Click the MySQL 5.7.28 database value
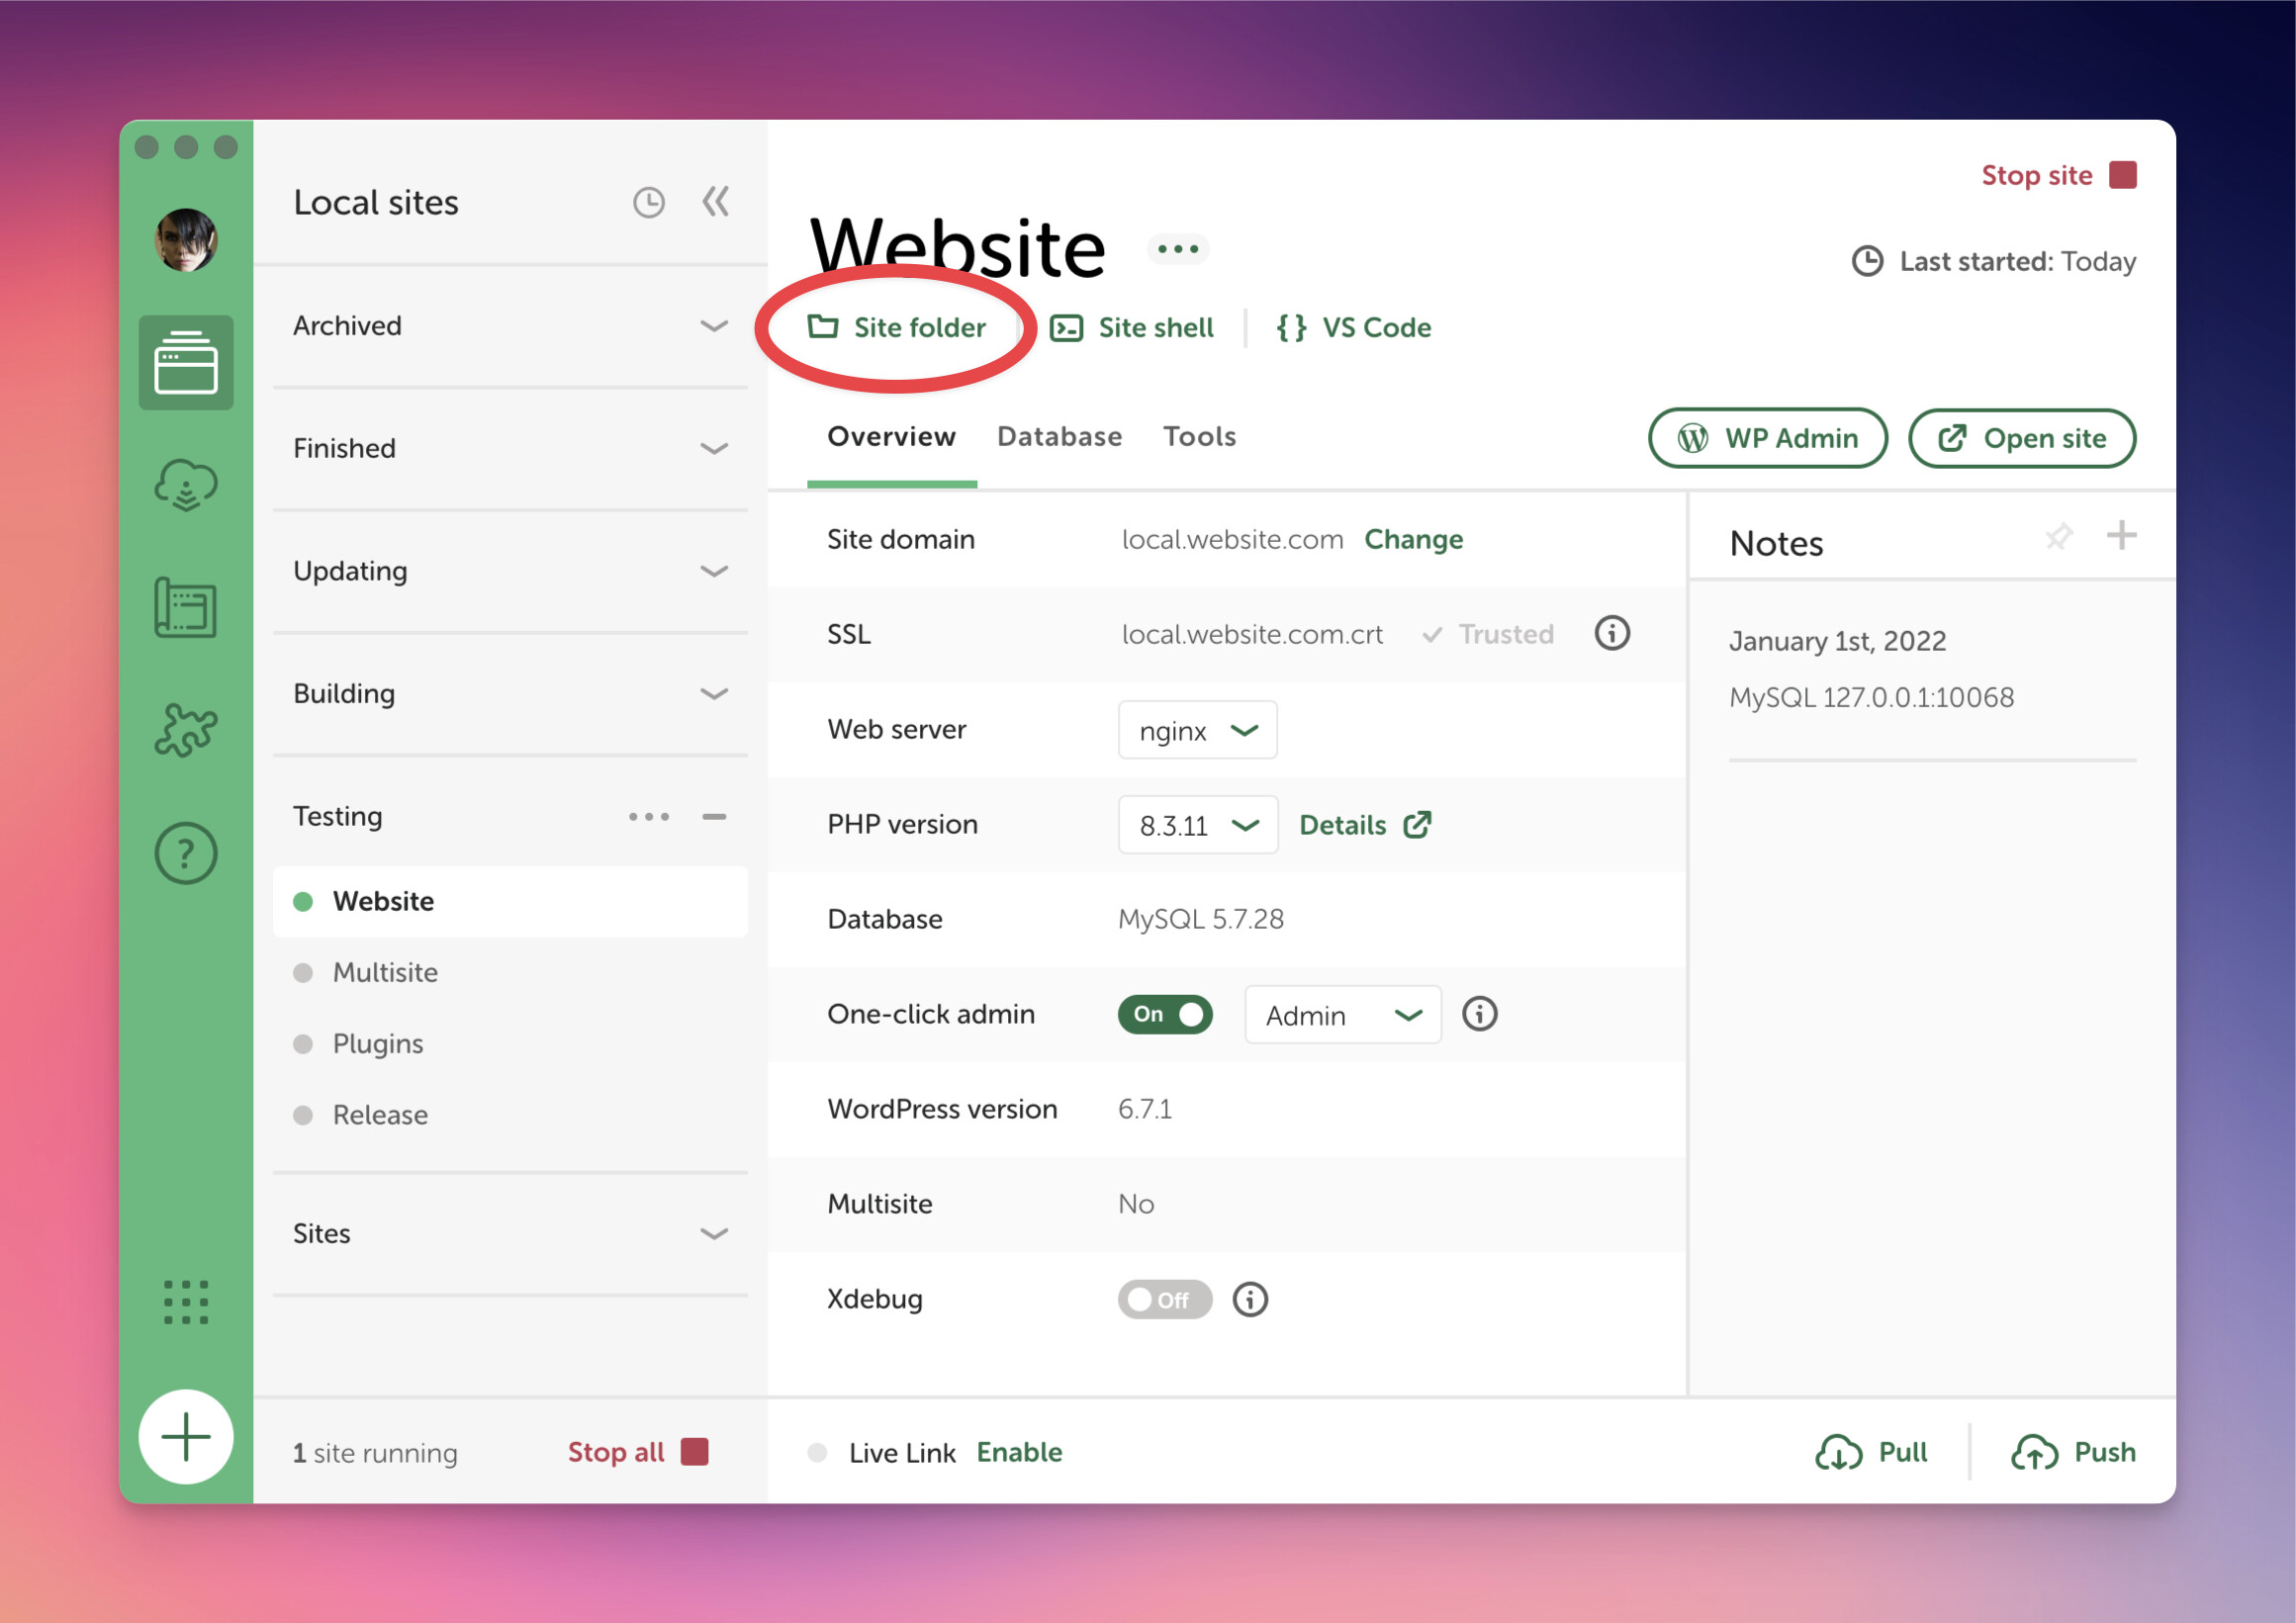This screenshot has height=1623, width=2296. 1201,919
